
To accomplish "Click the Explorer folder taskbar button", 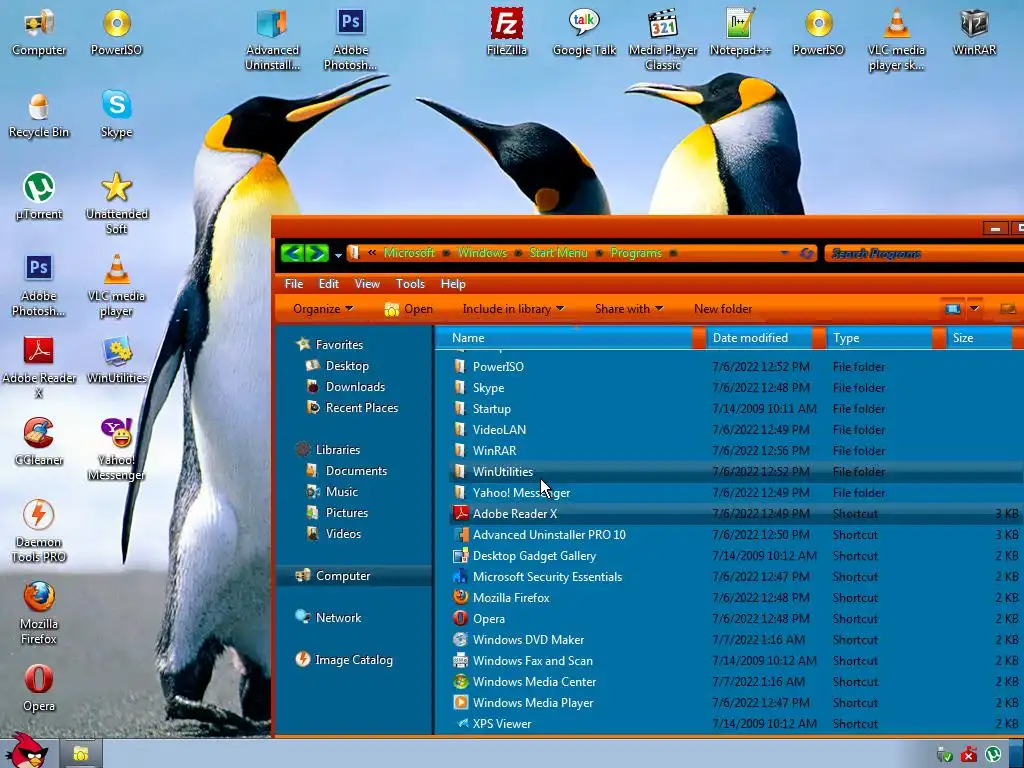I will [x=81, y=754].
